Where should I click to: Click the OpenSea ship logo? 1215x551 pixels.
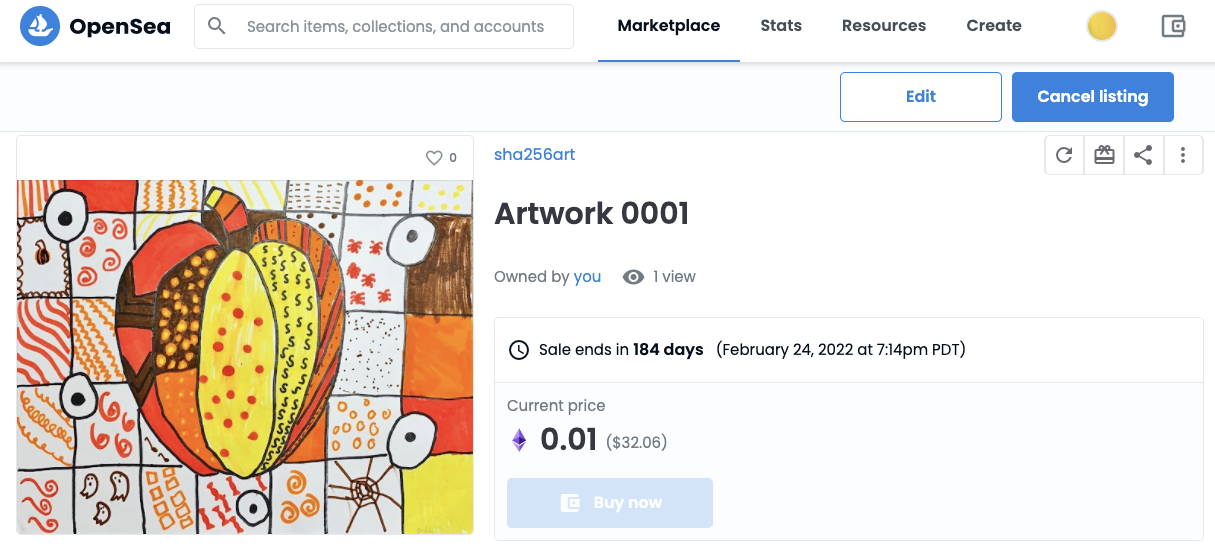pyautogui.click(x=40, y=26)
